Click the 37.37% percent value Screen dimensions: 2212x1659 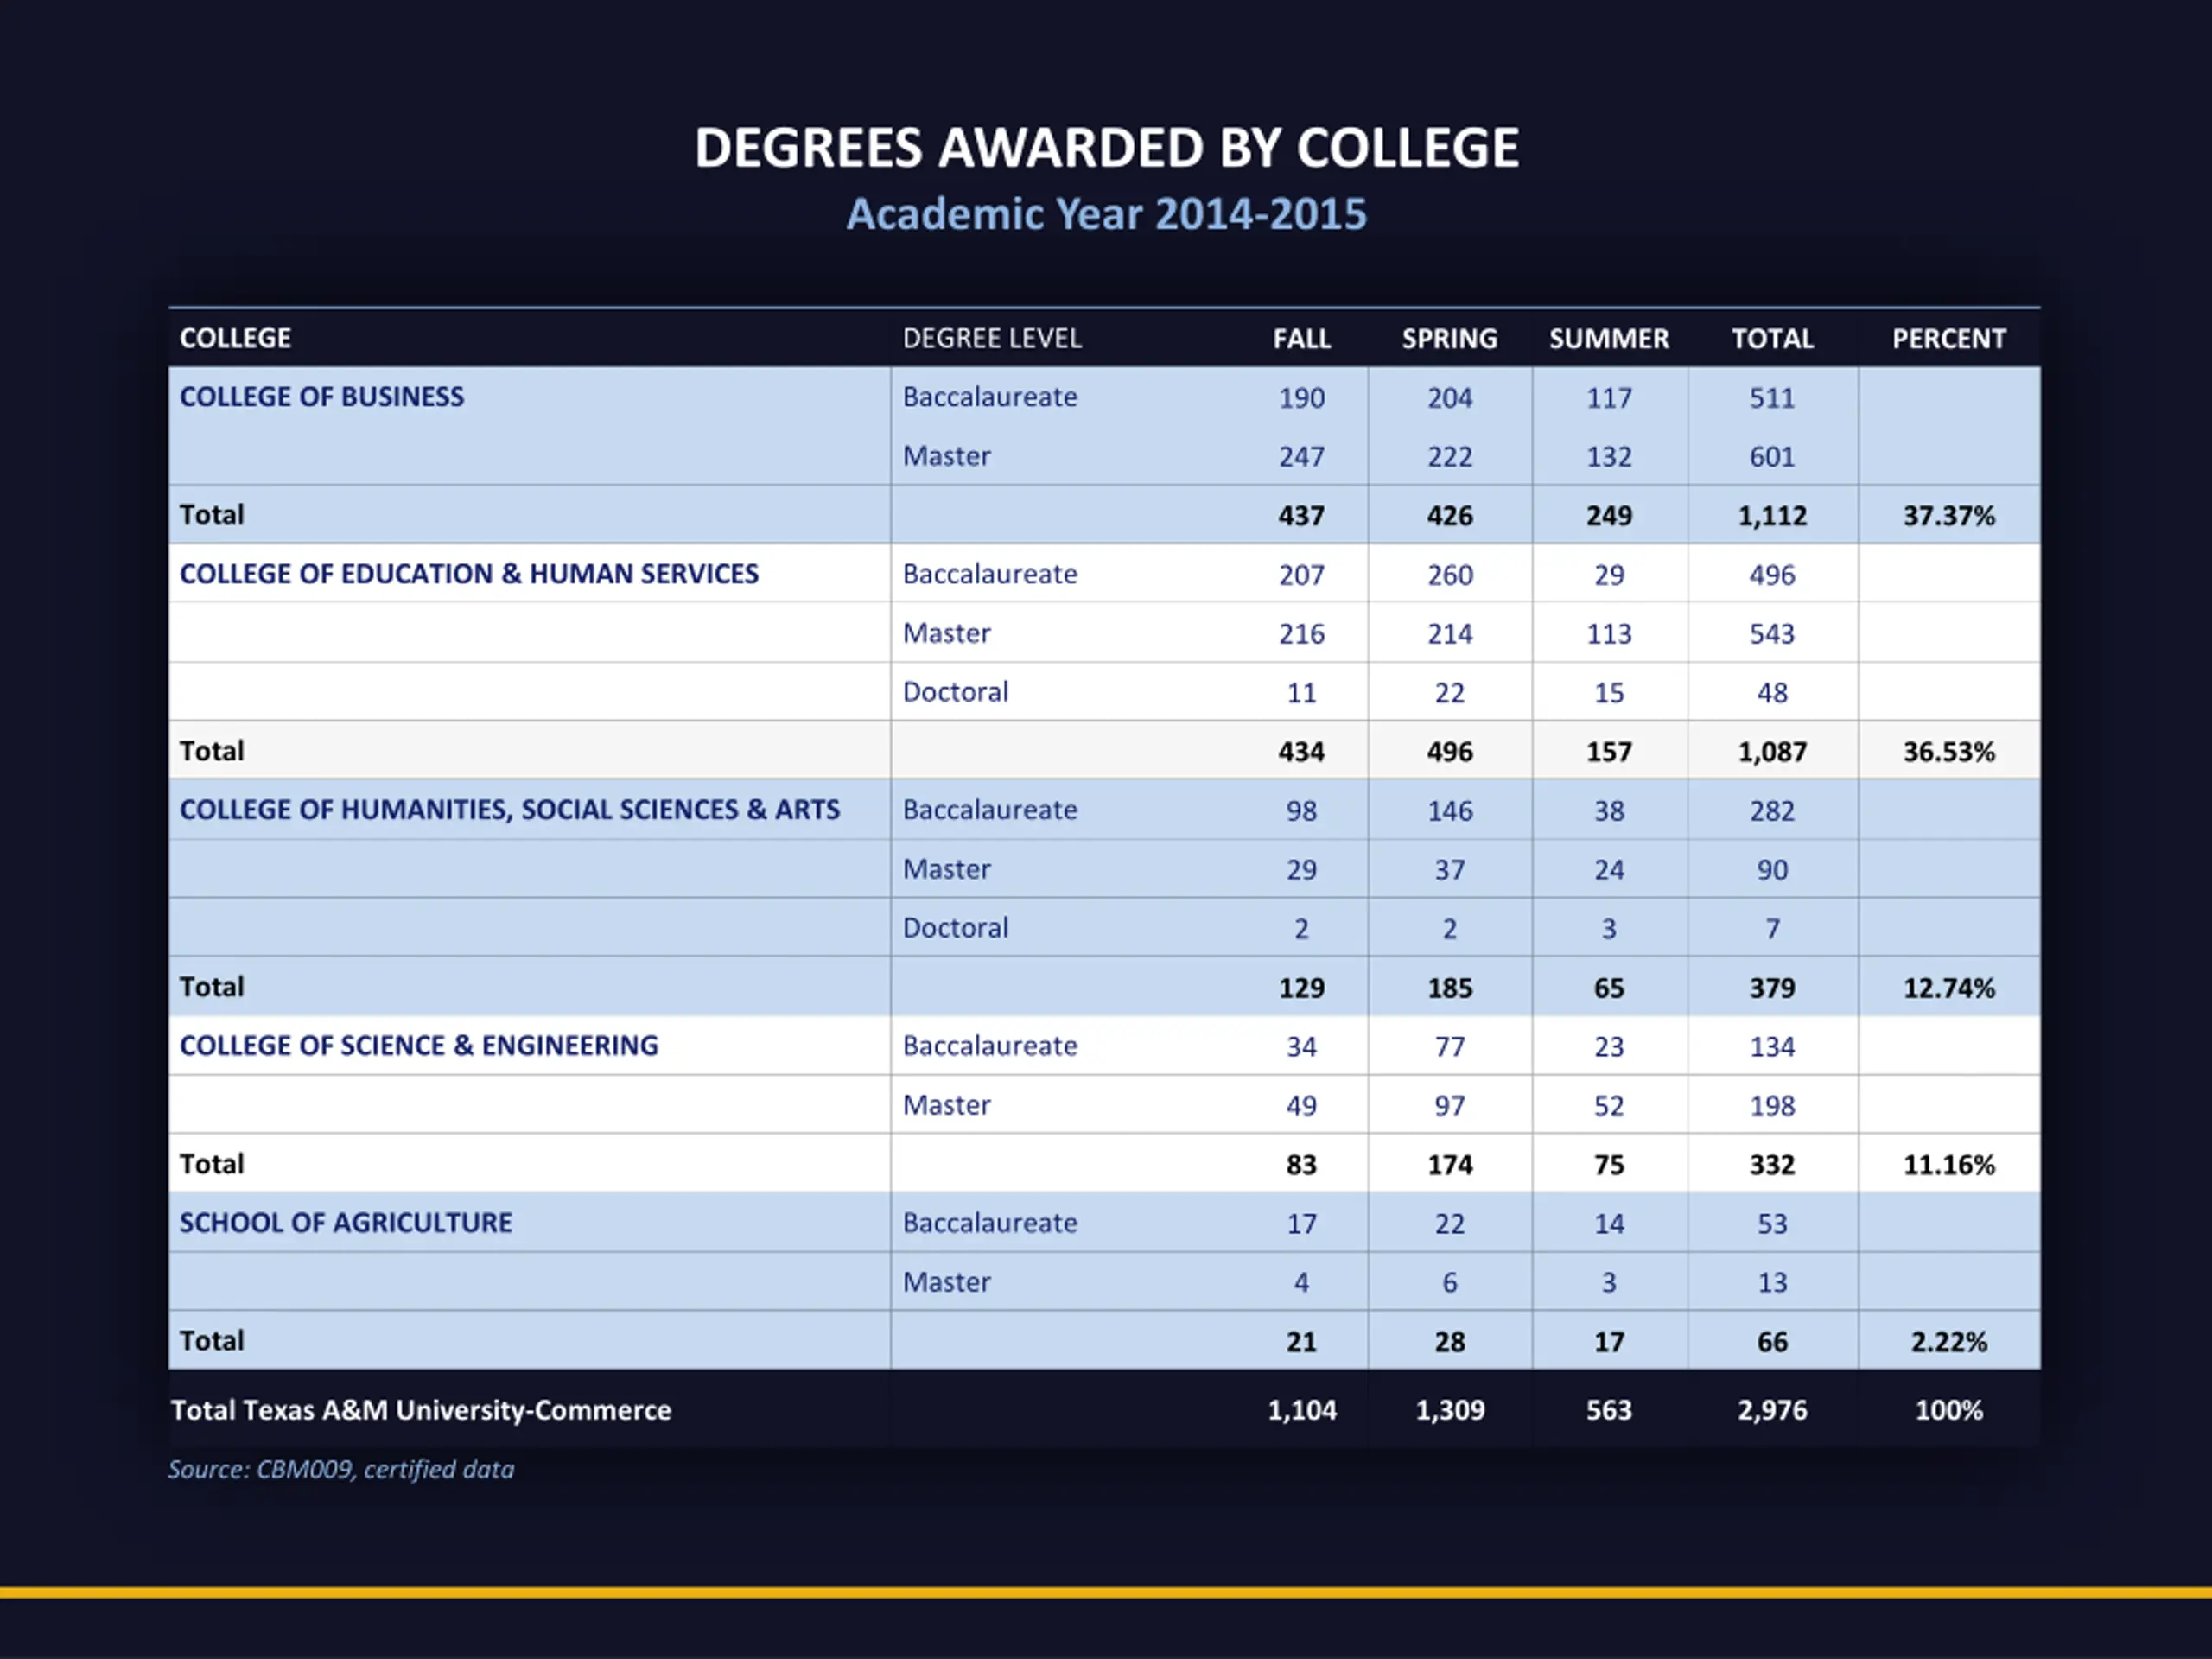[x=1948, y=516]
